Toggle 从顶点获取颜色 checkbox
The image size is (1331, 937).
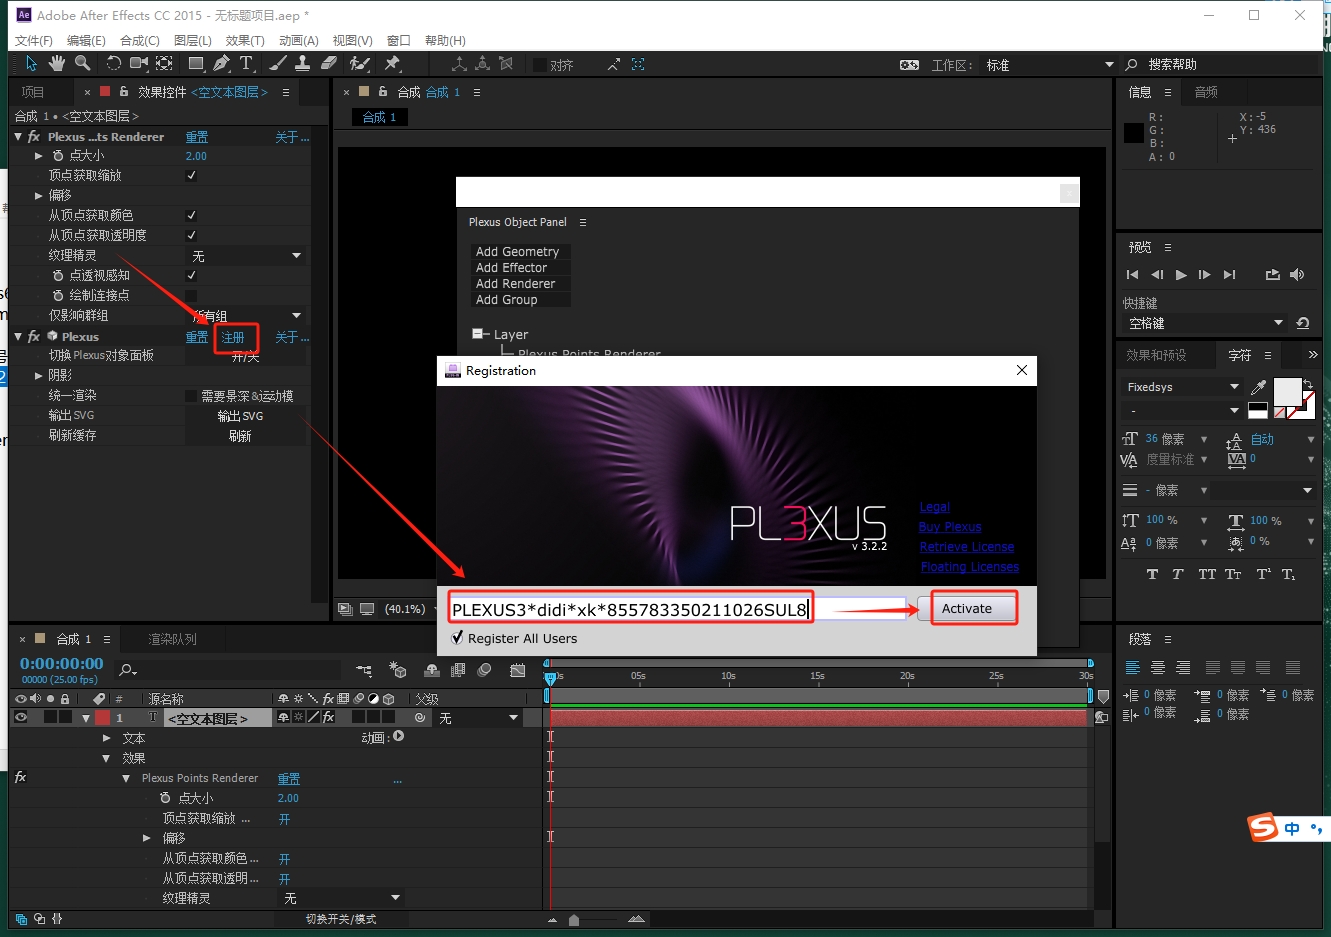[x=191, y=215]
